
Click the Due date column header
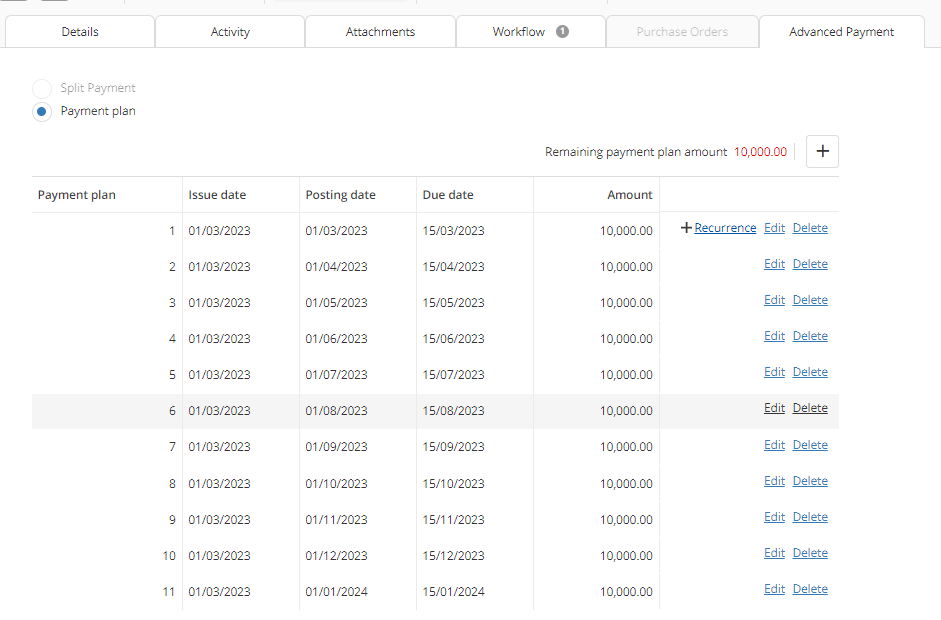(x=448, y=195)
